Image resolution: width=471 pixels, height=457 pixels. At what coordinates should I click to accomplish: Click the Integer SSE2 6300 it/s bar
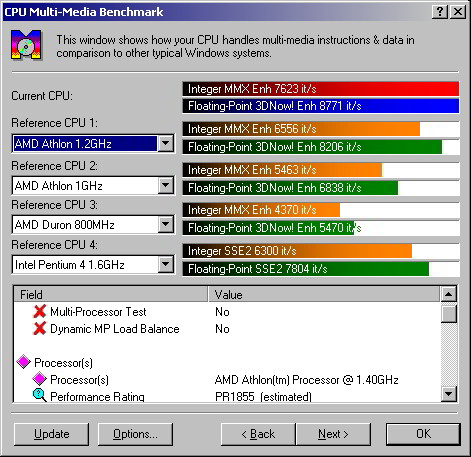pyautogui.click(x=297, y=251)
